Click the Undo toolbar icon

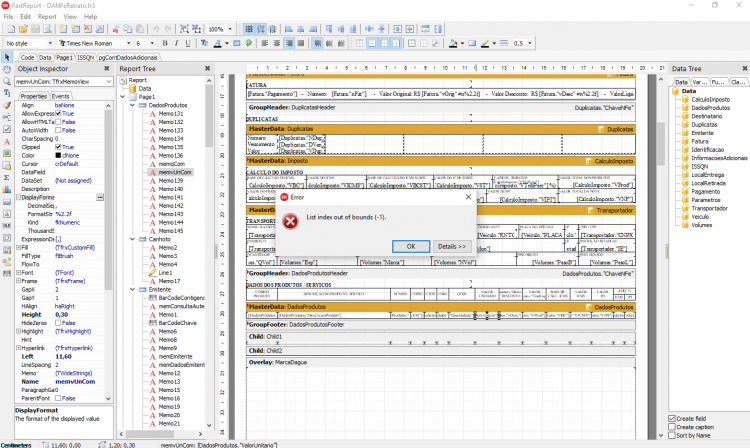coord(156,29)
